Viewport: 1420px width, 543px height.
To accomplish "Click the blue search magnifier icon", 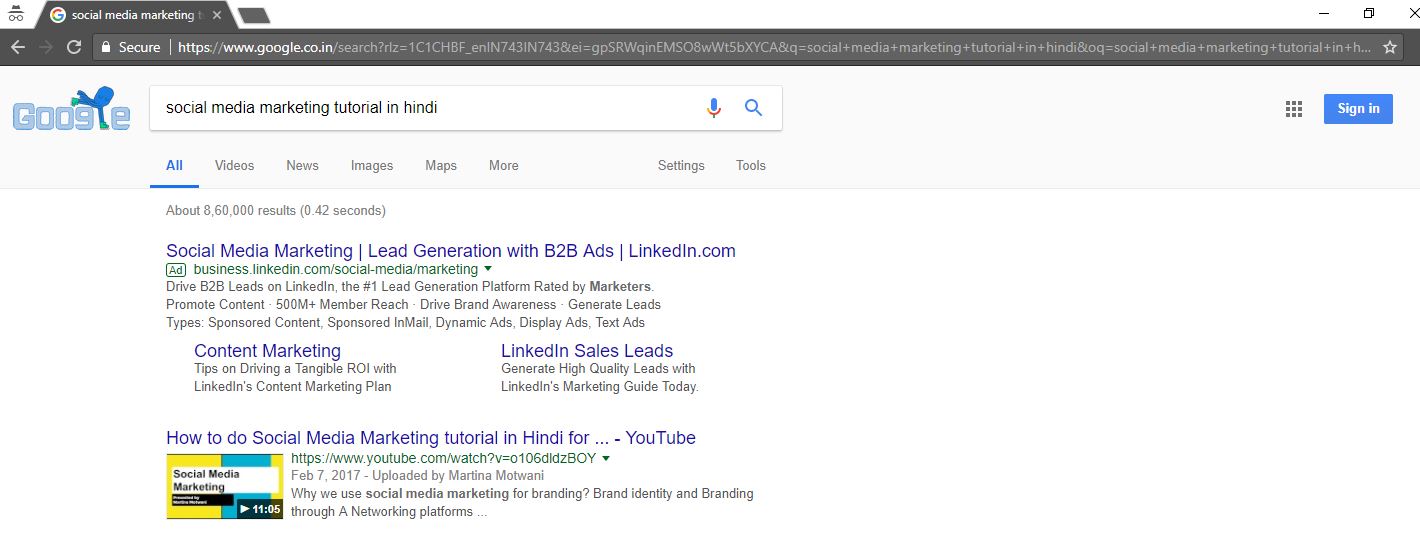I will [x=754, y=108].
